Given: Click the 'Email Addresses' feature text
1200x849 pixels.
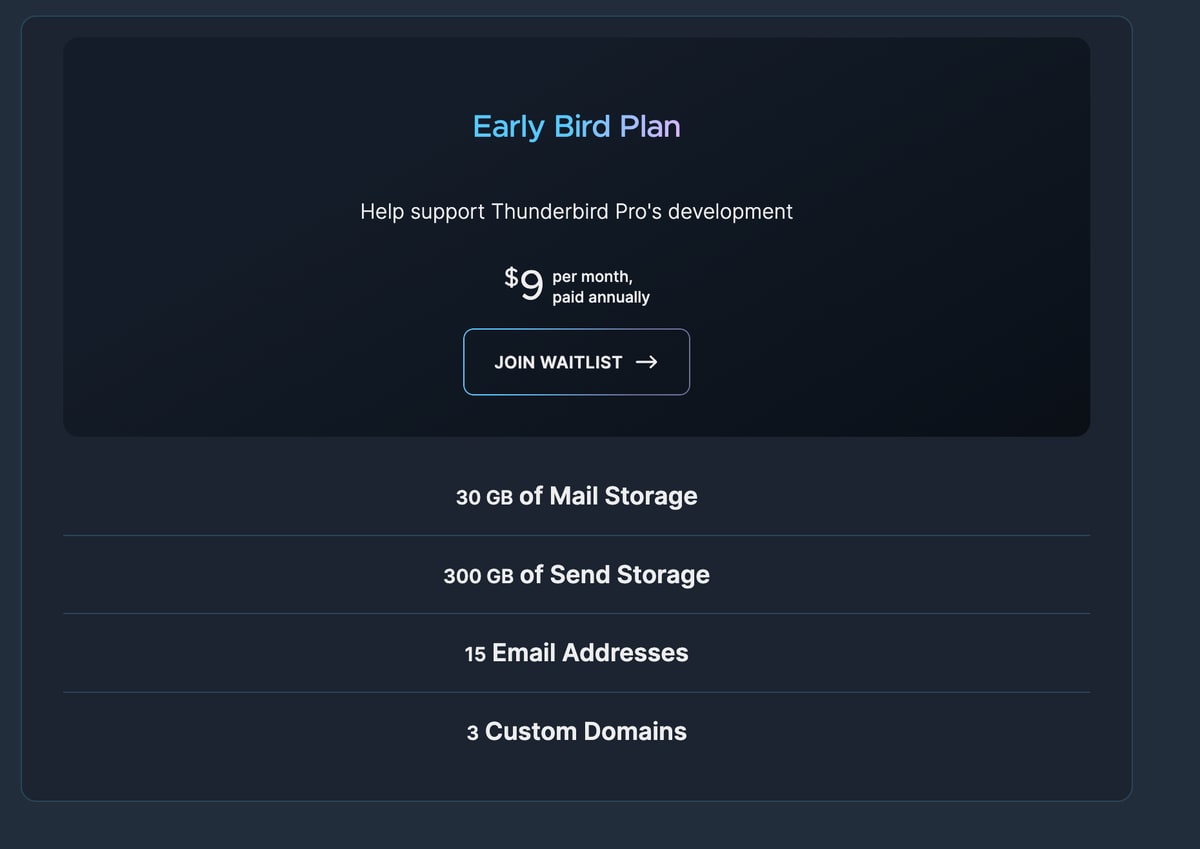Looking at the screenshot, I should click(590, 653).
